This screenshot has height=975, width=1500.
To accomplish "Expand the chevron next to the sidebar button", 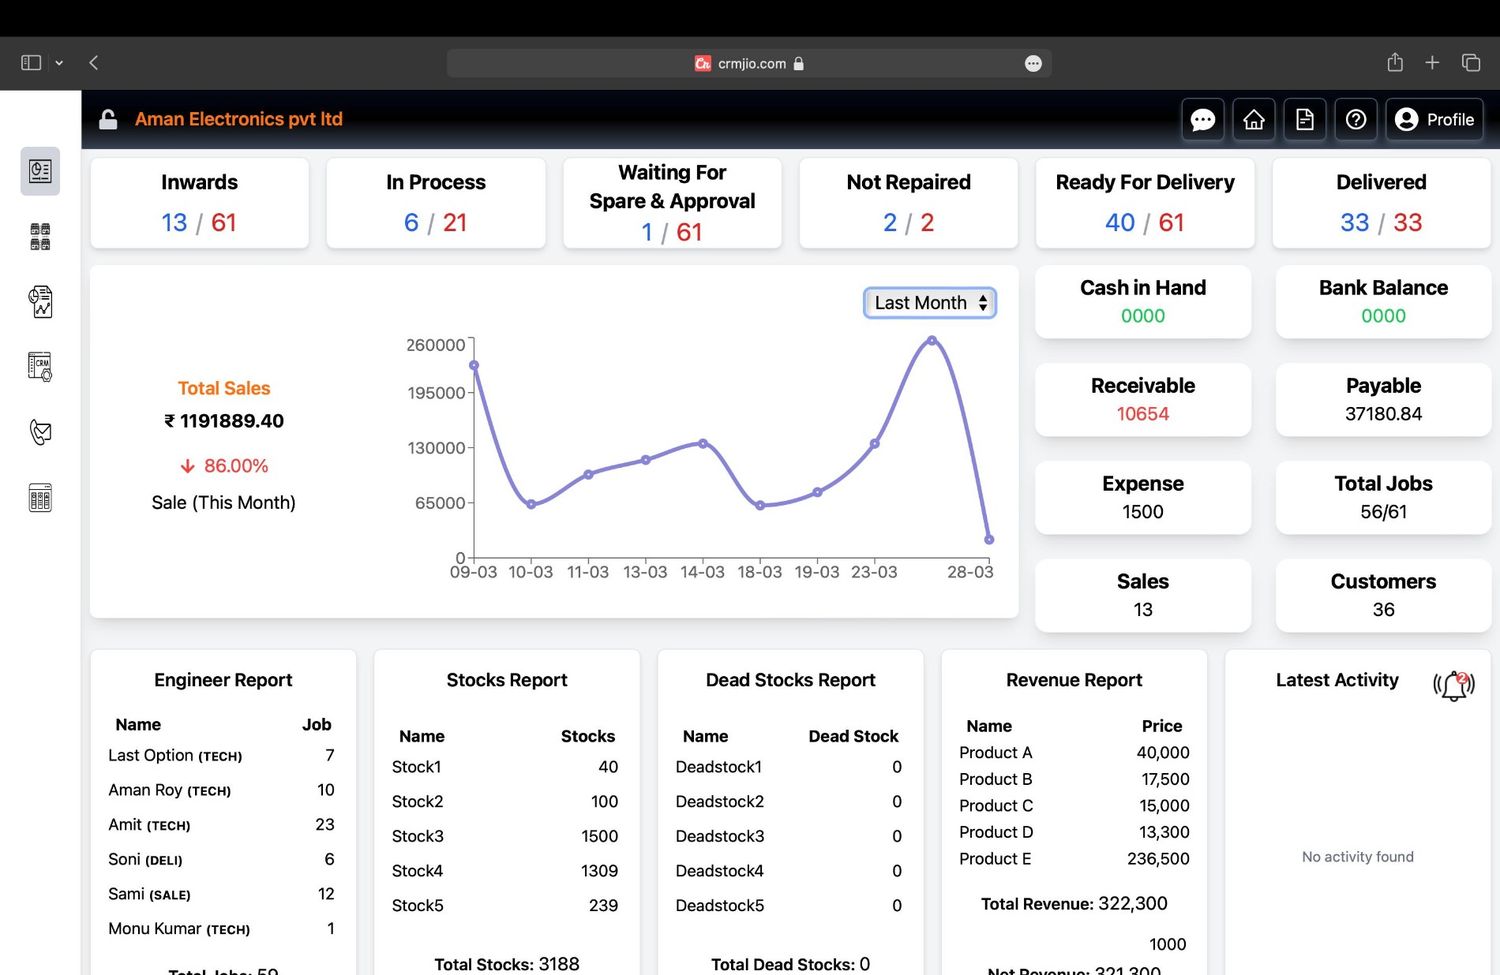I will click(59, 62).
